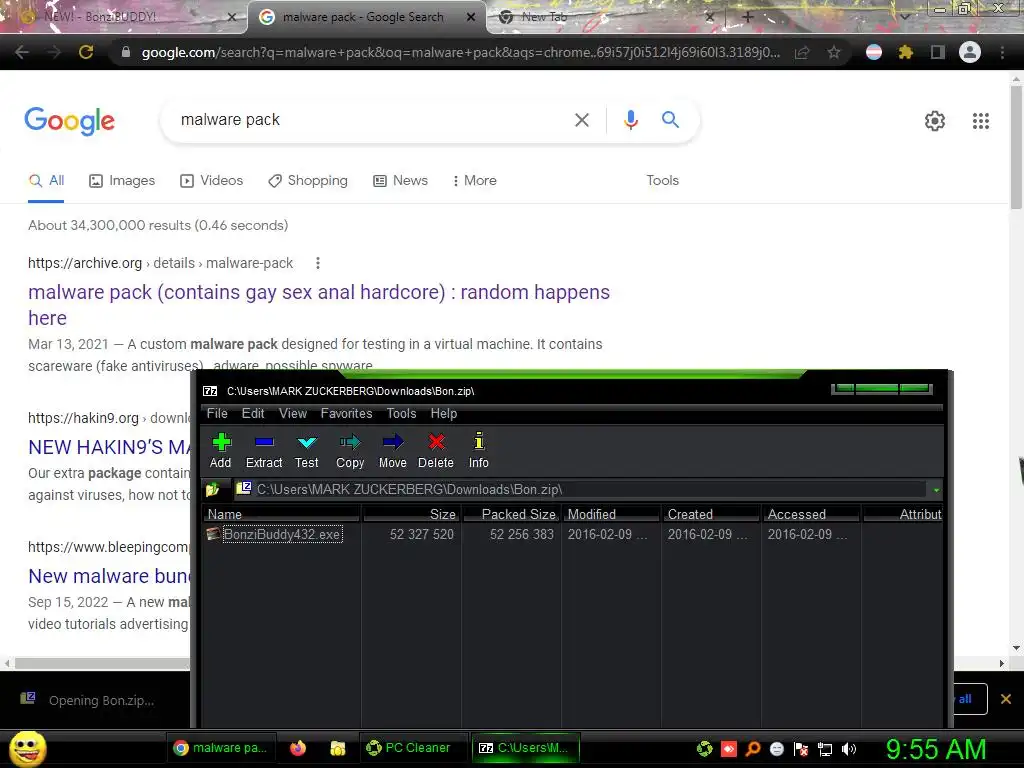
Task: Expand the 7-Zip address bar dropdown
Action: coord(936,489)
